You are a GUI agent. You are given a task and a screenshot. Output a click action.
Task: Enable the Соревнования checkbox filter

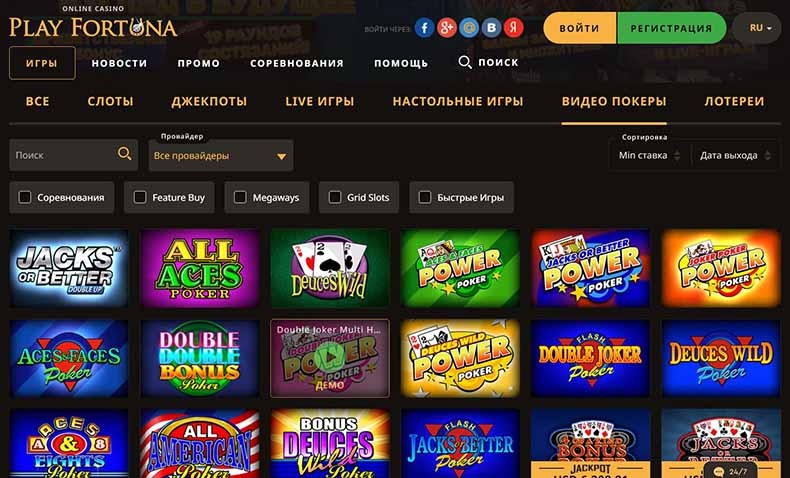[25, 197]
